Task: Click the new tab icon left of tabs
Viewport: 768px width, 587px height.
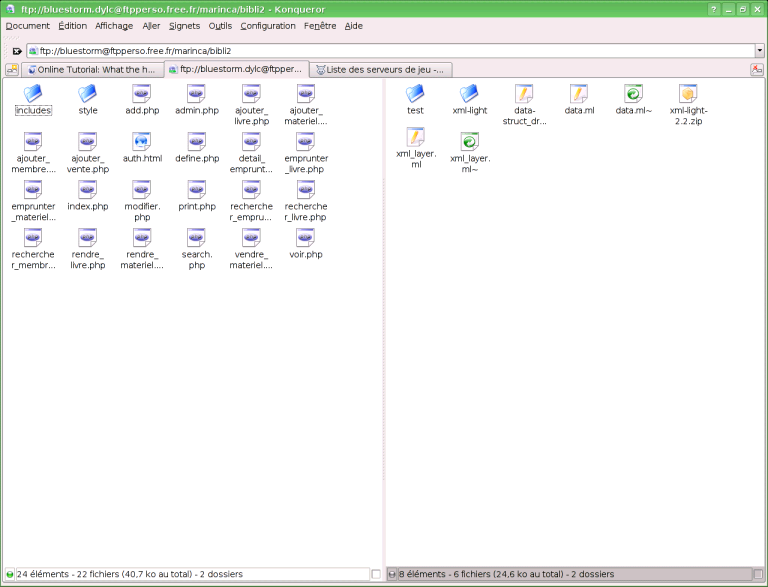Action: [x=12, y=69]
